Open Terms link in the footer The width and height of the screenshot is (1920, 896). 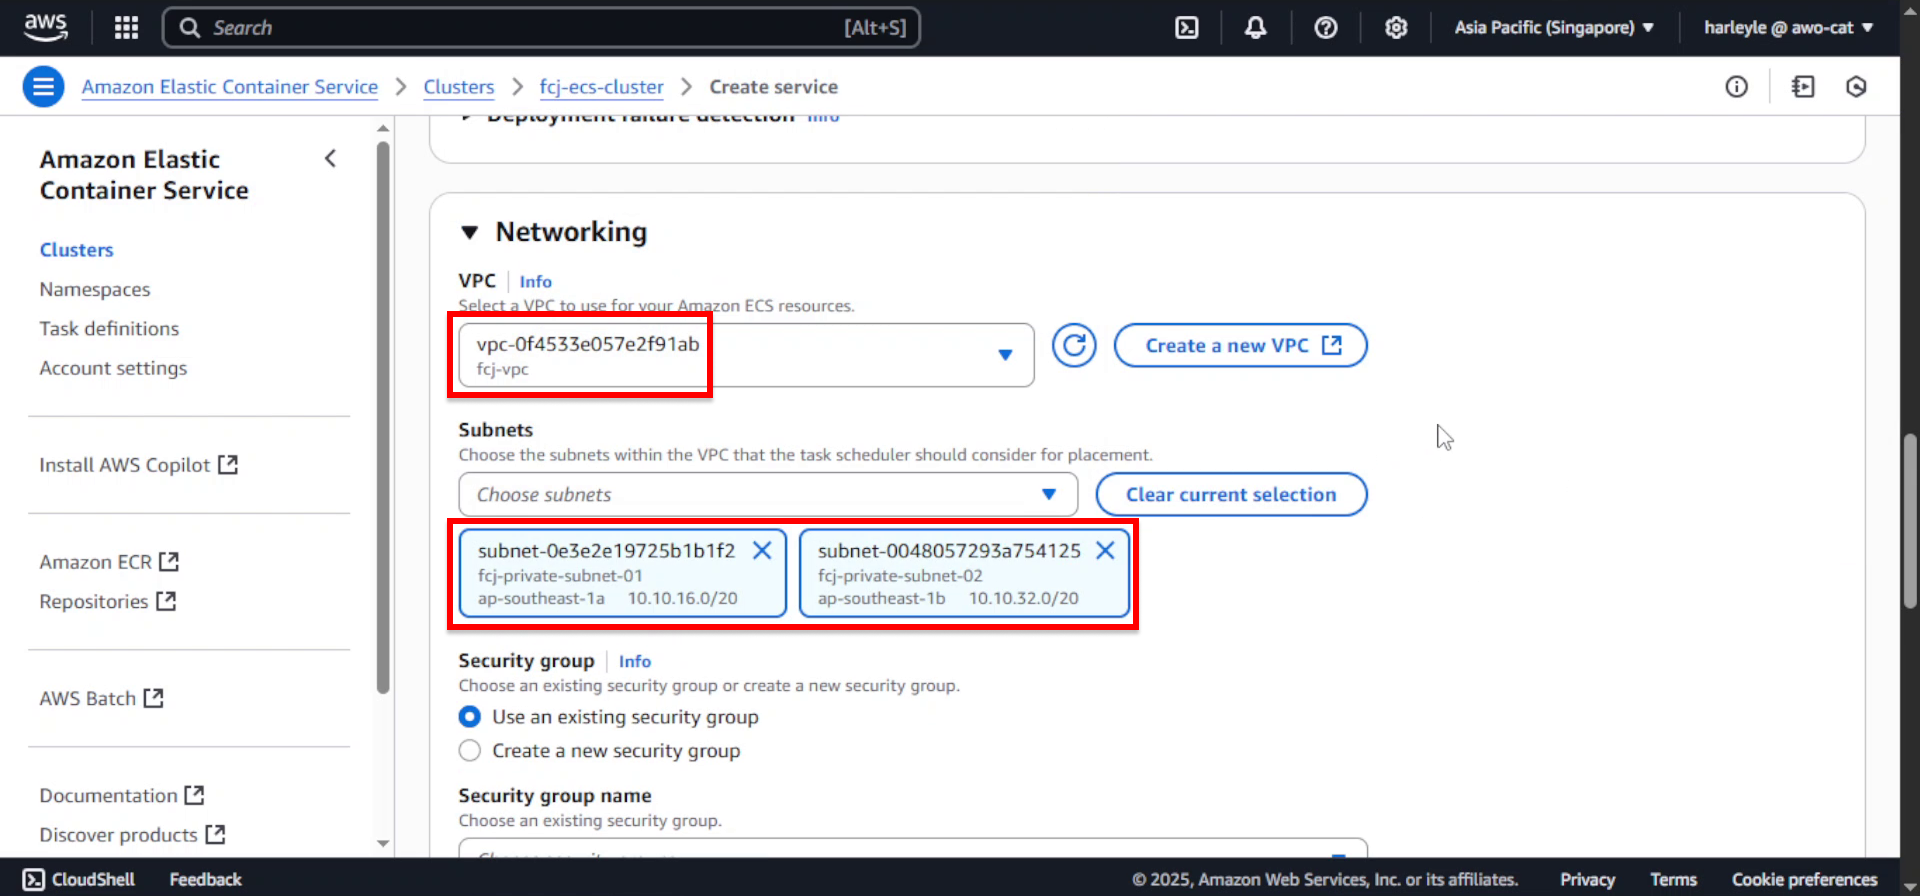coord(1673,879)
